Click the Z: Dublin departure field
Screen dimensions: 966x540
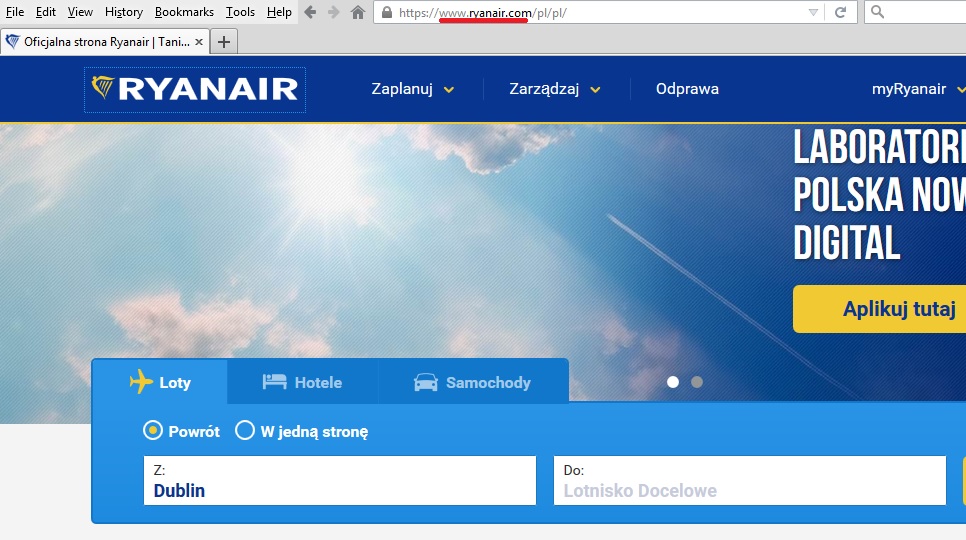[340, 480]
